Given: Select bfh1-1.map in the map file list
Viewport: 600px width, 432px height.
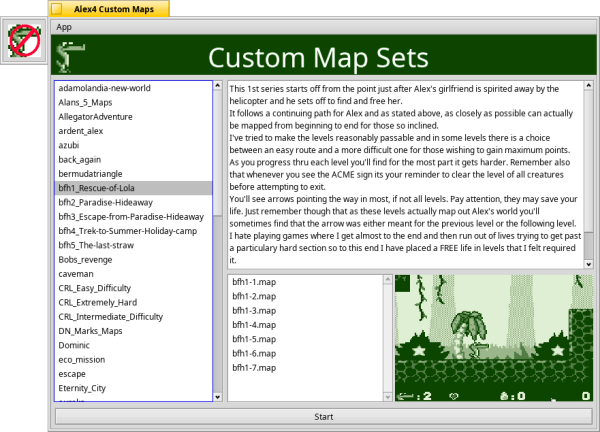Looking at the screenshot, I should [x=254, y=283].
